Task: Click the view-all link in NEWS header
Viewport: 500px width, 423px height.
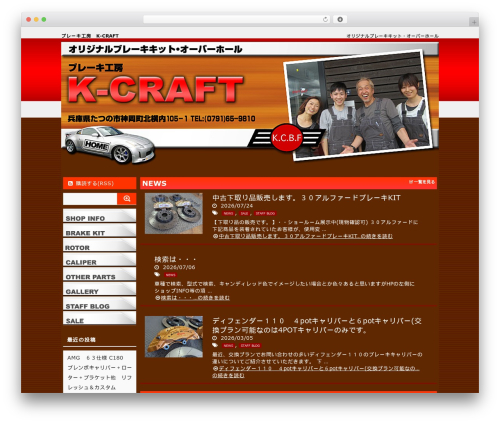Action: coord(422,182)
